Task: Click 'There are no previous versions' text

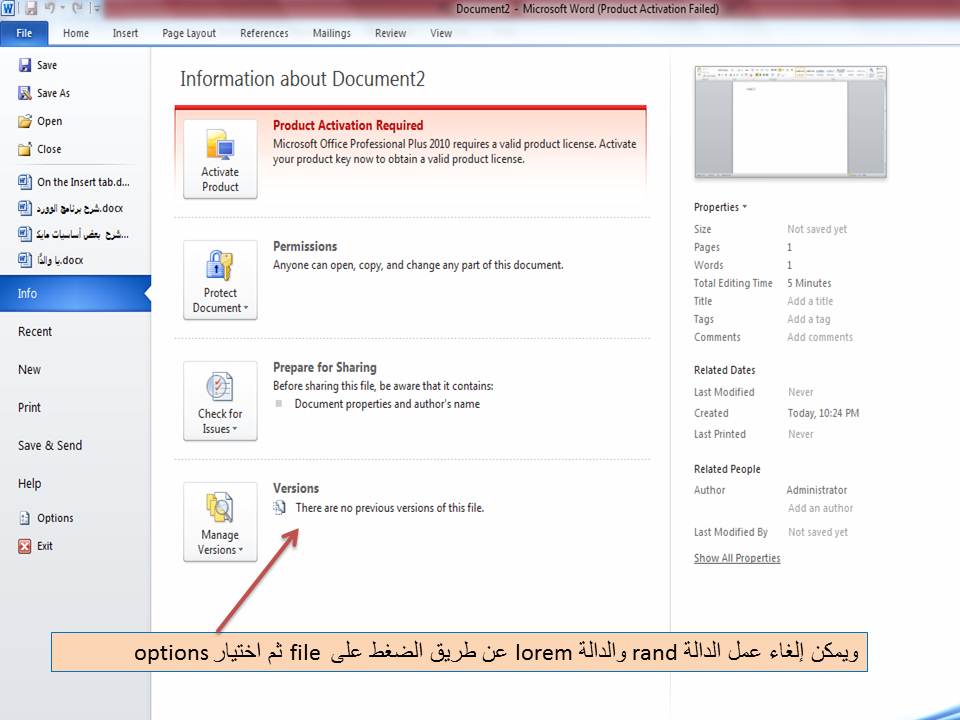Action: pyautogui.click(x=389, y=508)
